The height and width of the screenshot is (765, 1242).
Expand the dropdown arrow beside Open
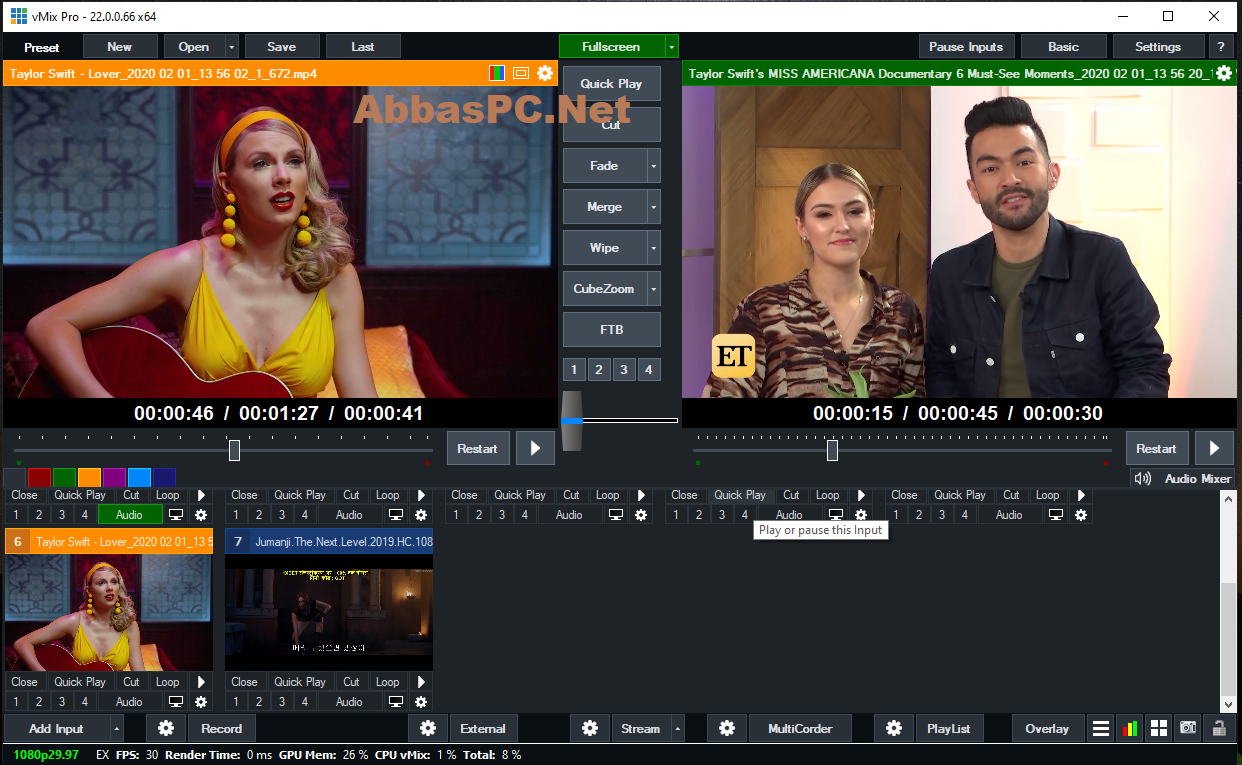[x=232, y=46]
